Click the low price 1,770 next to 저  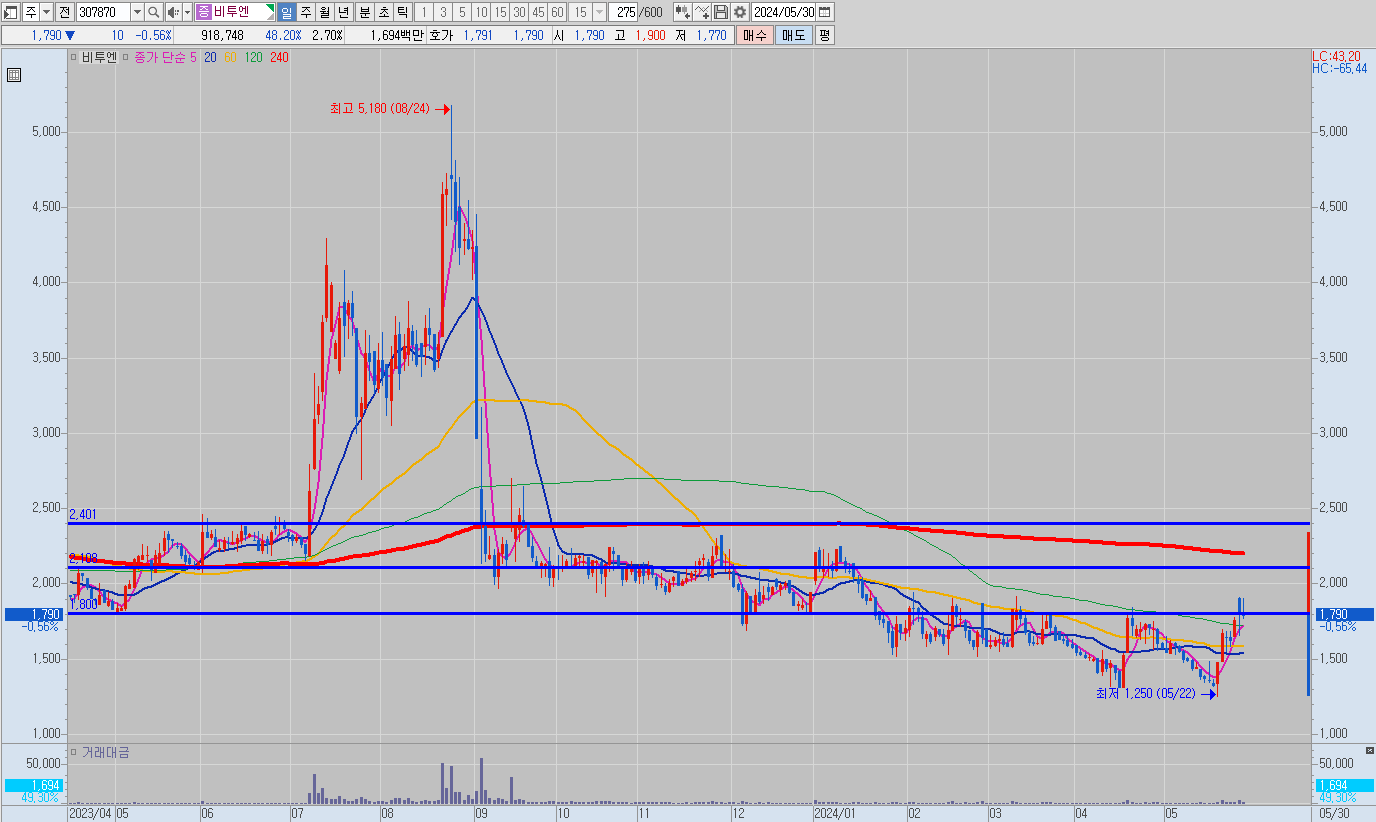(711, 35)
